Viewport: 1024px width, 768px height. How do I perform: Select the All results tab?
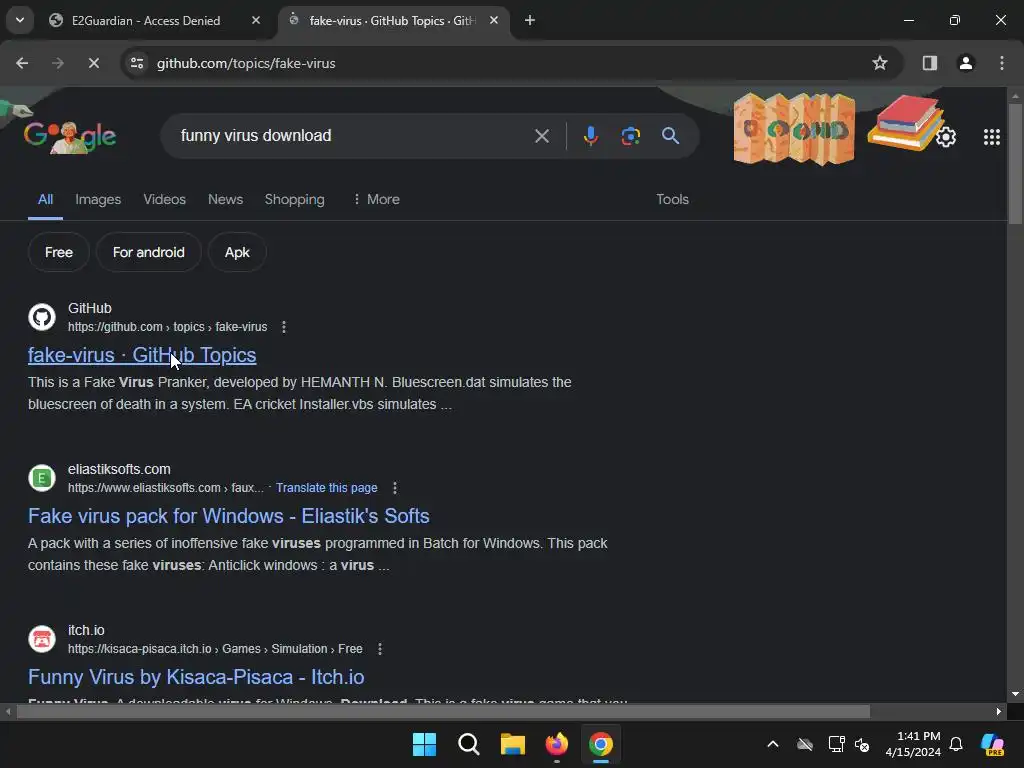[45, 199]
